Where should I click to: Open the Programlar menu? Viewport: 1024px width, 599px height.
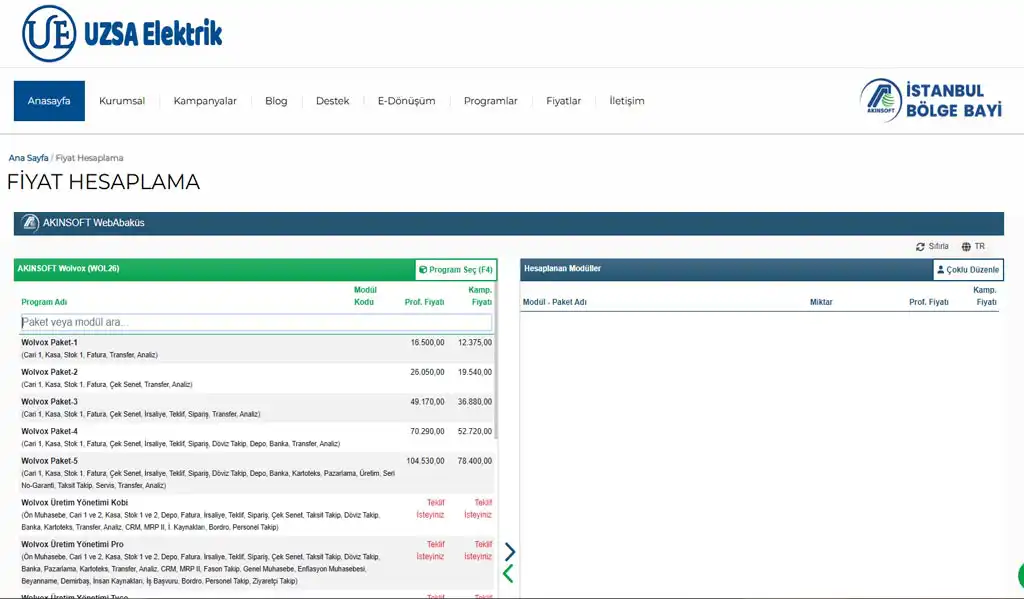coord(490,101)
